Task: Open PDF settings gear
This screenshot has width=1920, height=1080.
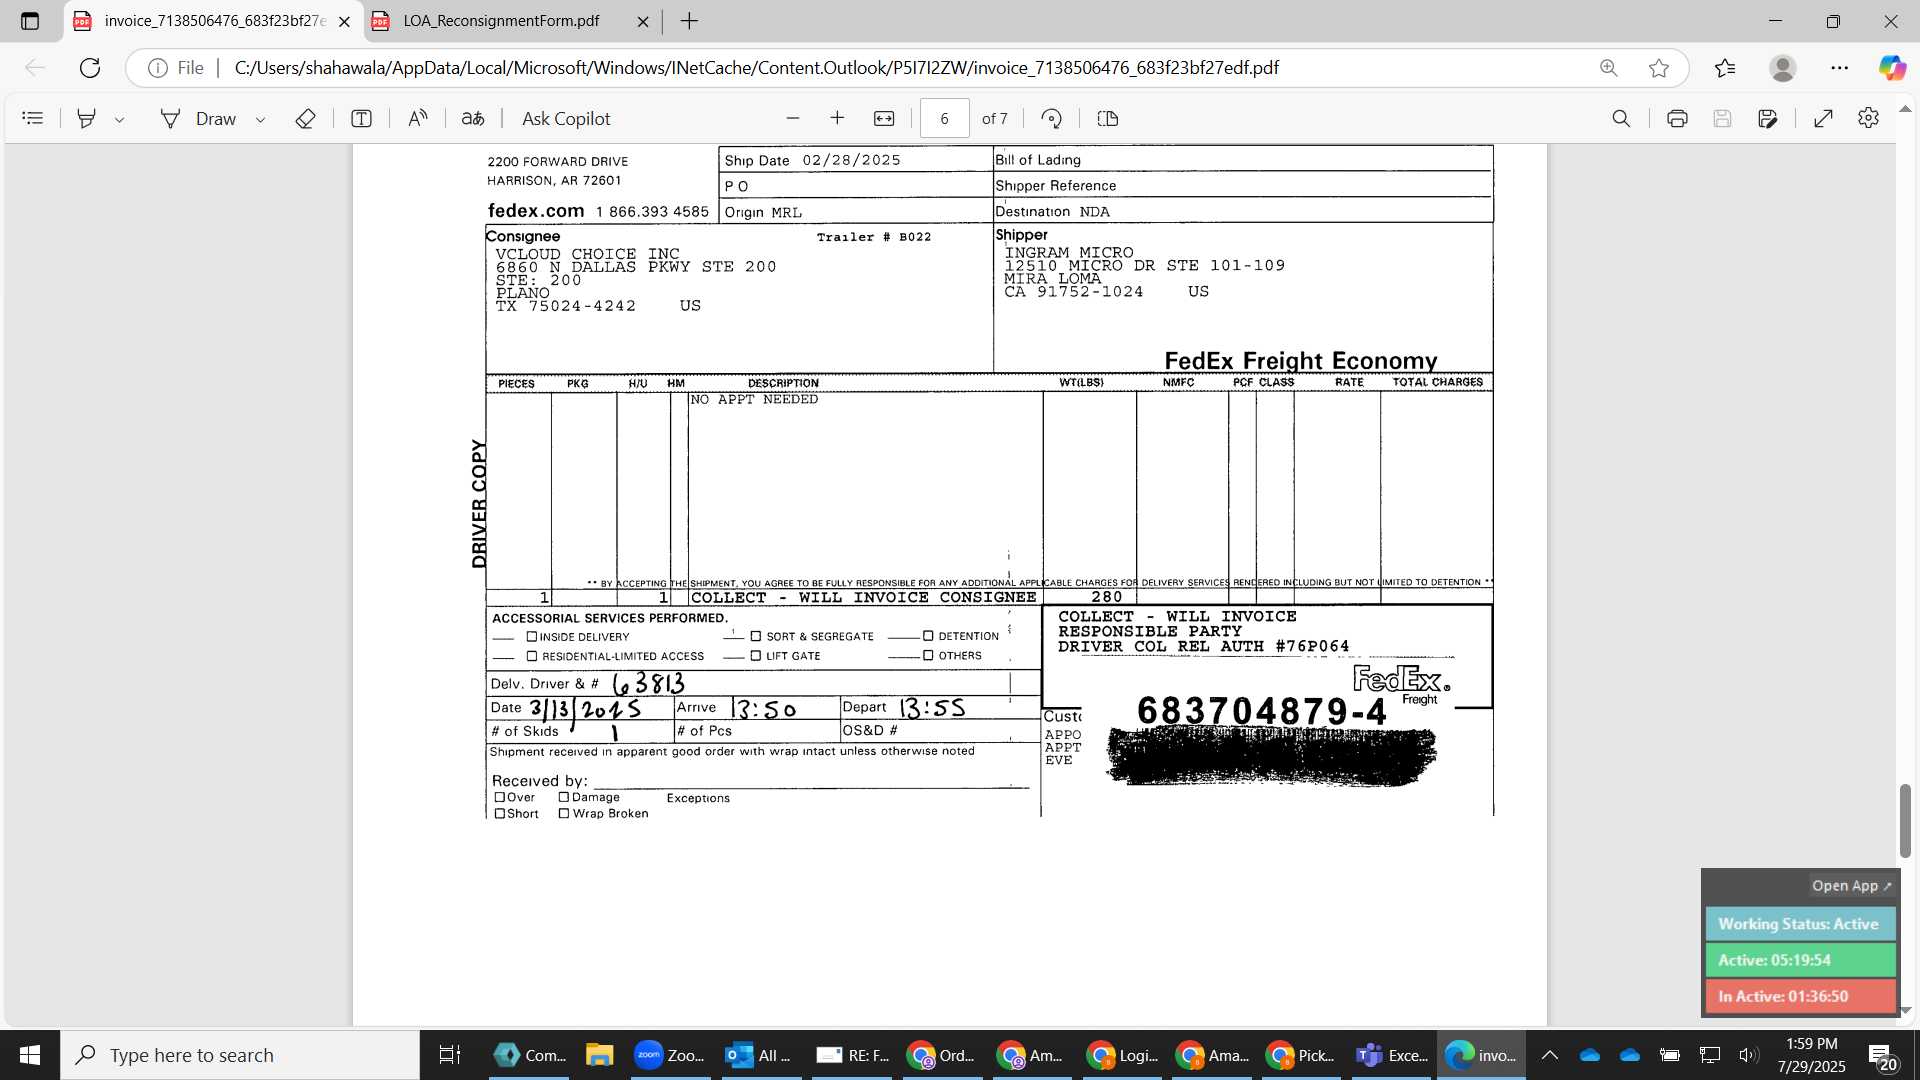Action: click(x=1868, y=118)
